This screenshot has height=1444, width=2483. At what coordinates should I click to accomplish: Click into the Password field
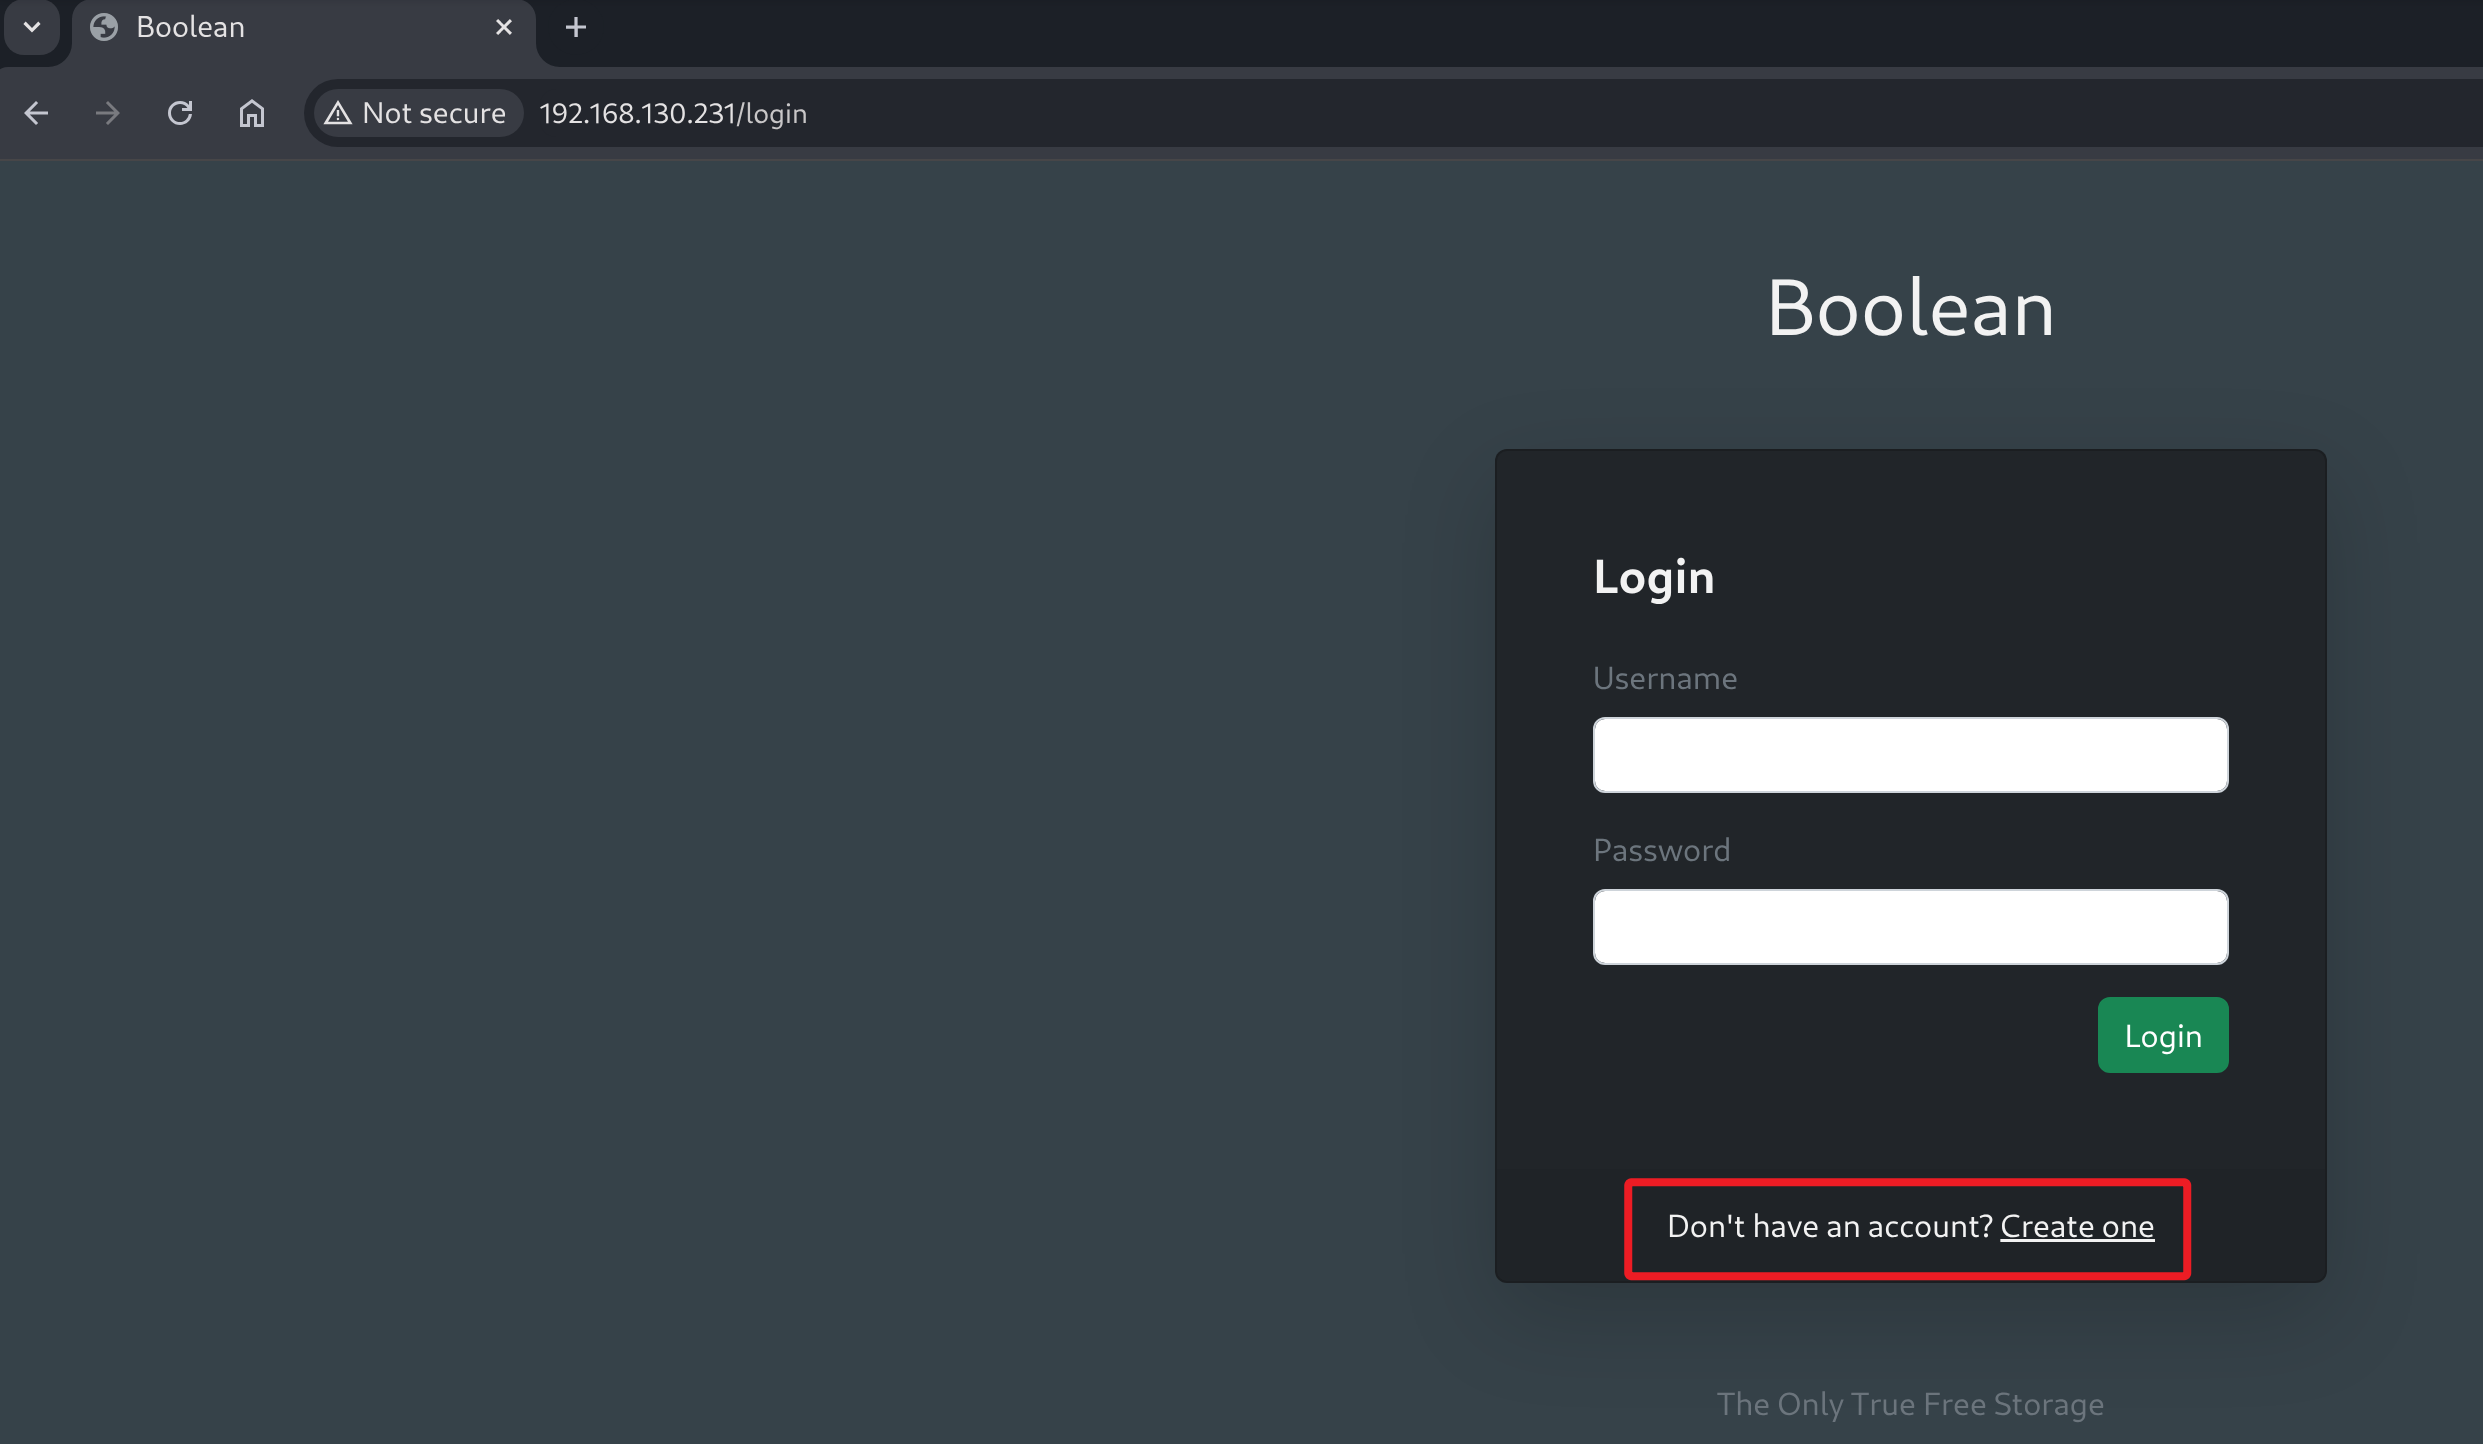[1910, 927]
